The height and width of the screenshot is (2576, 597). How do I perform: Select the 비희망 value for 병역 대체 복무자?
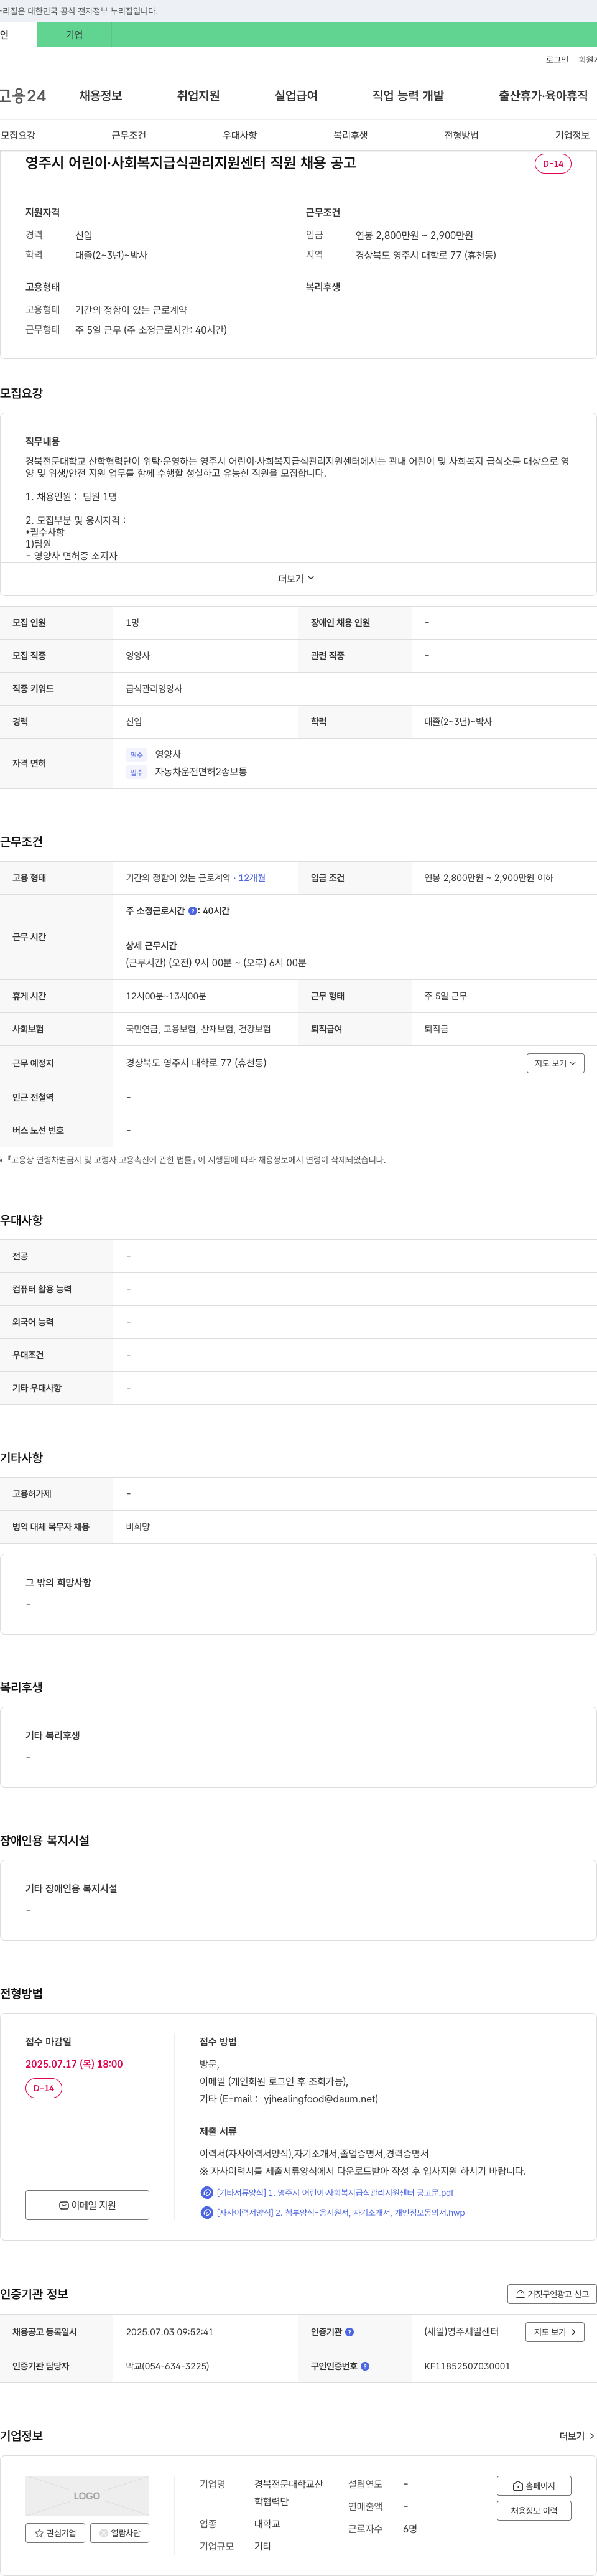coord(138,1527)
